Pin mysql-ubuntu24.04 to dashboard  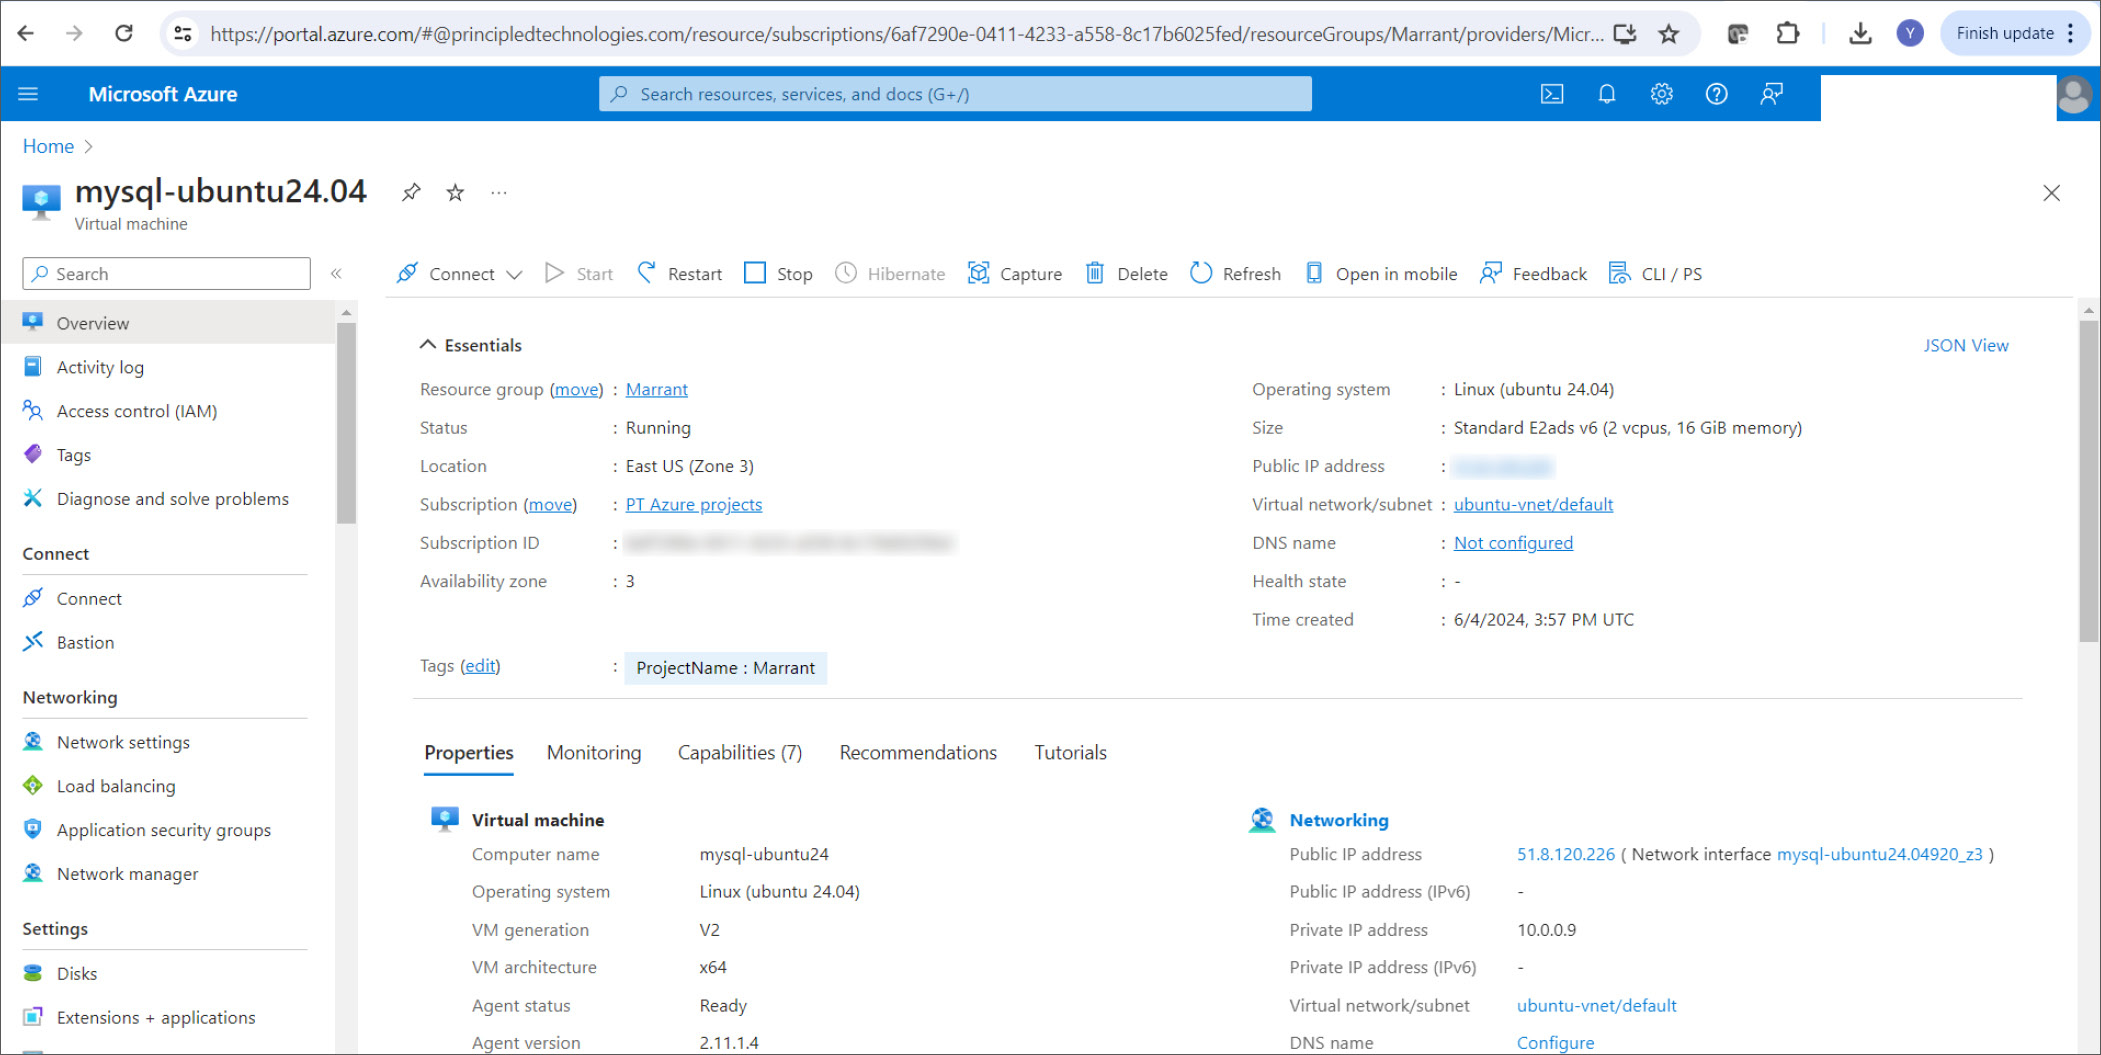(411, 192)
